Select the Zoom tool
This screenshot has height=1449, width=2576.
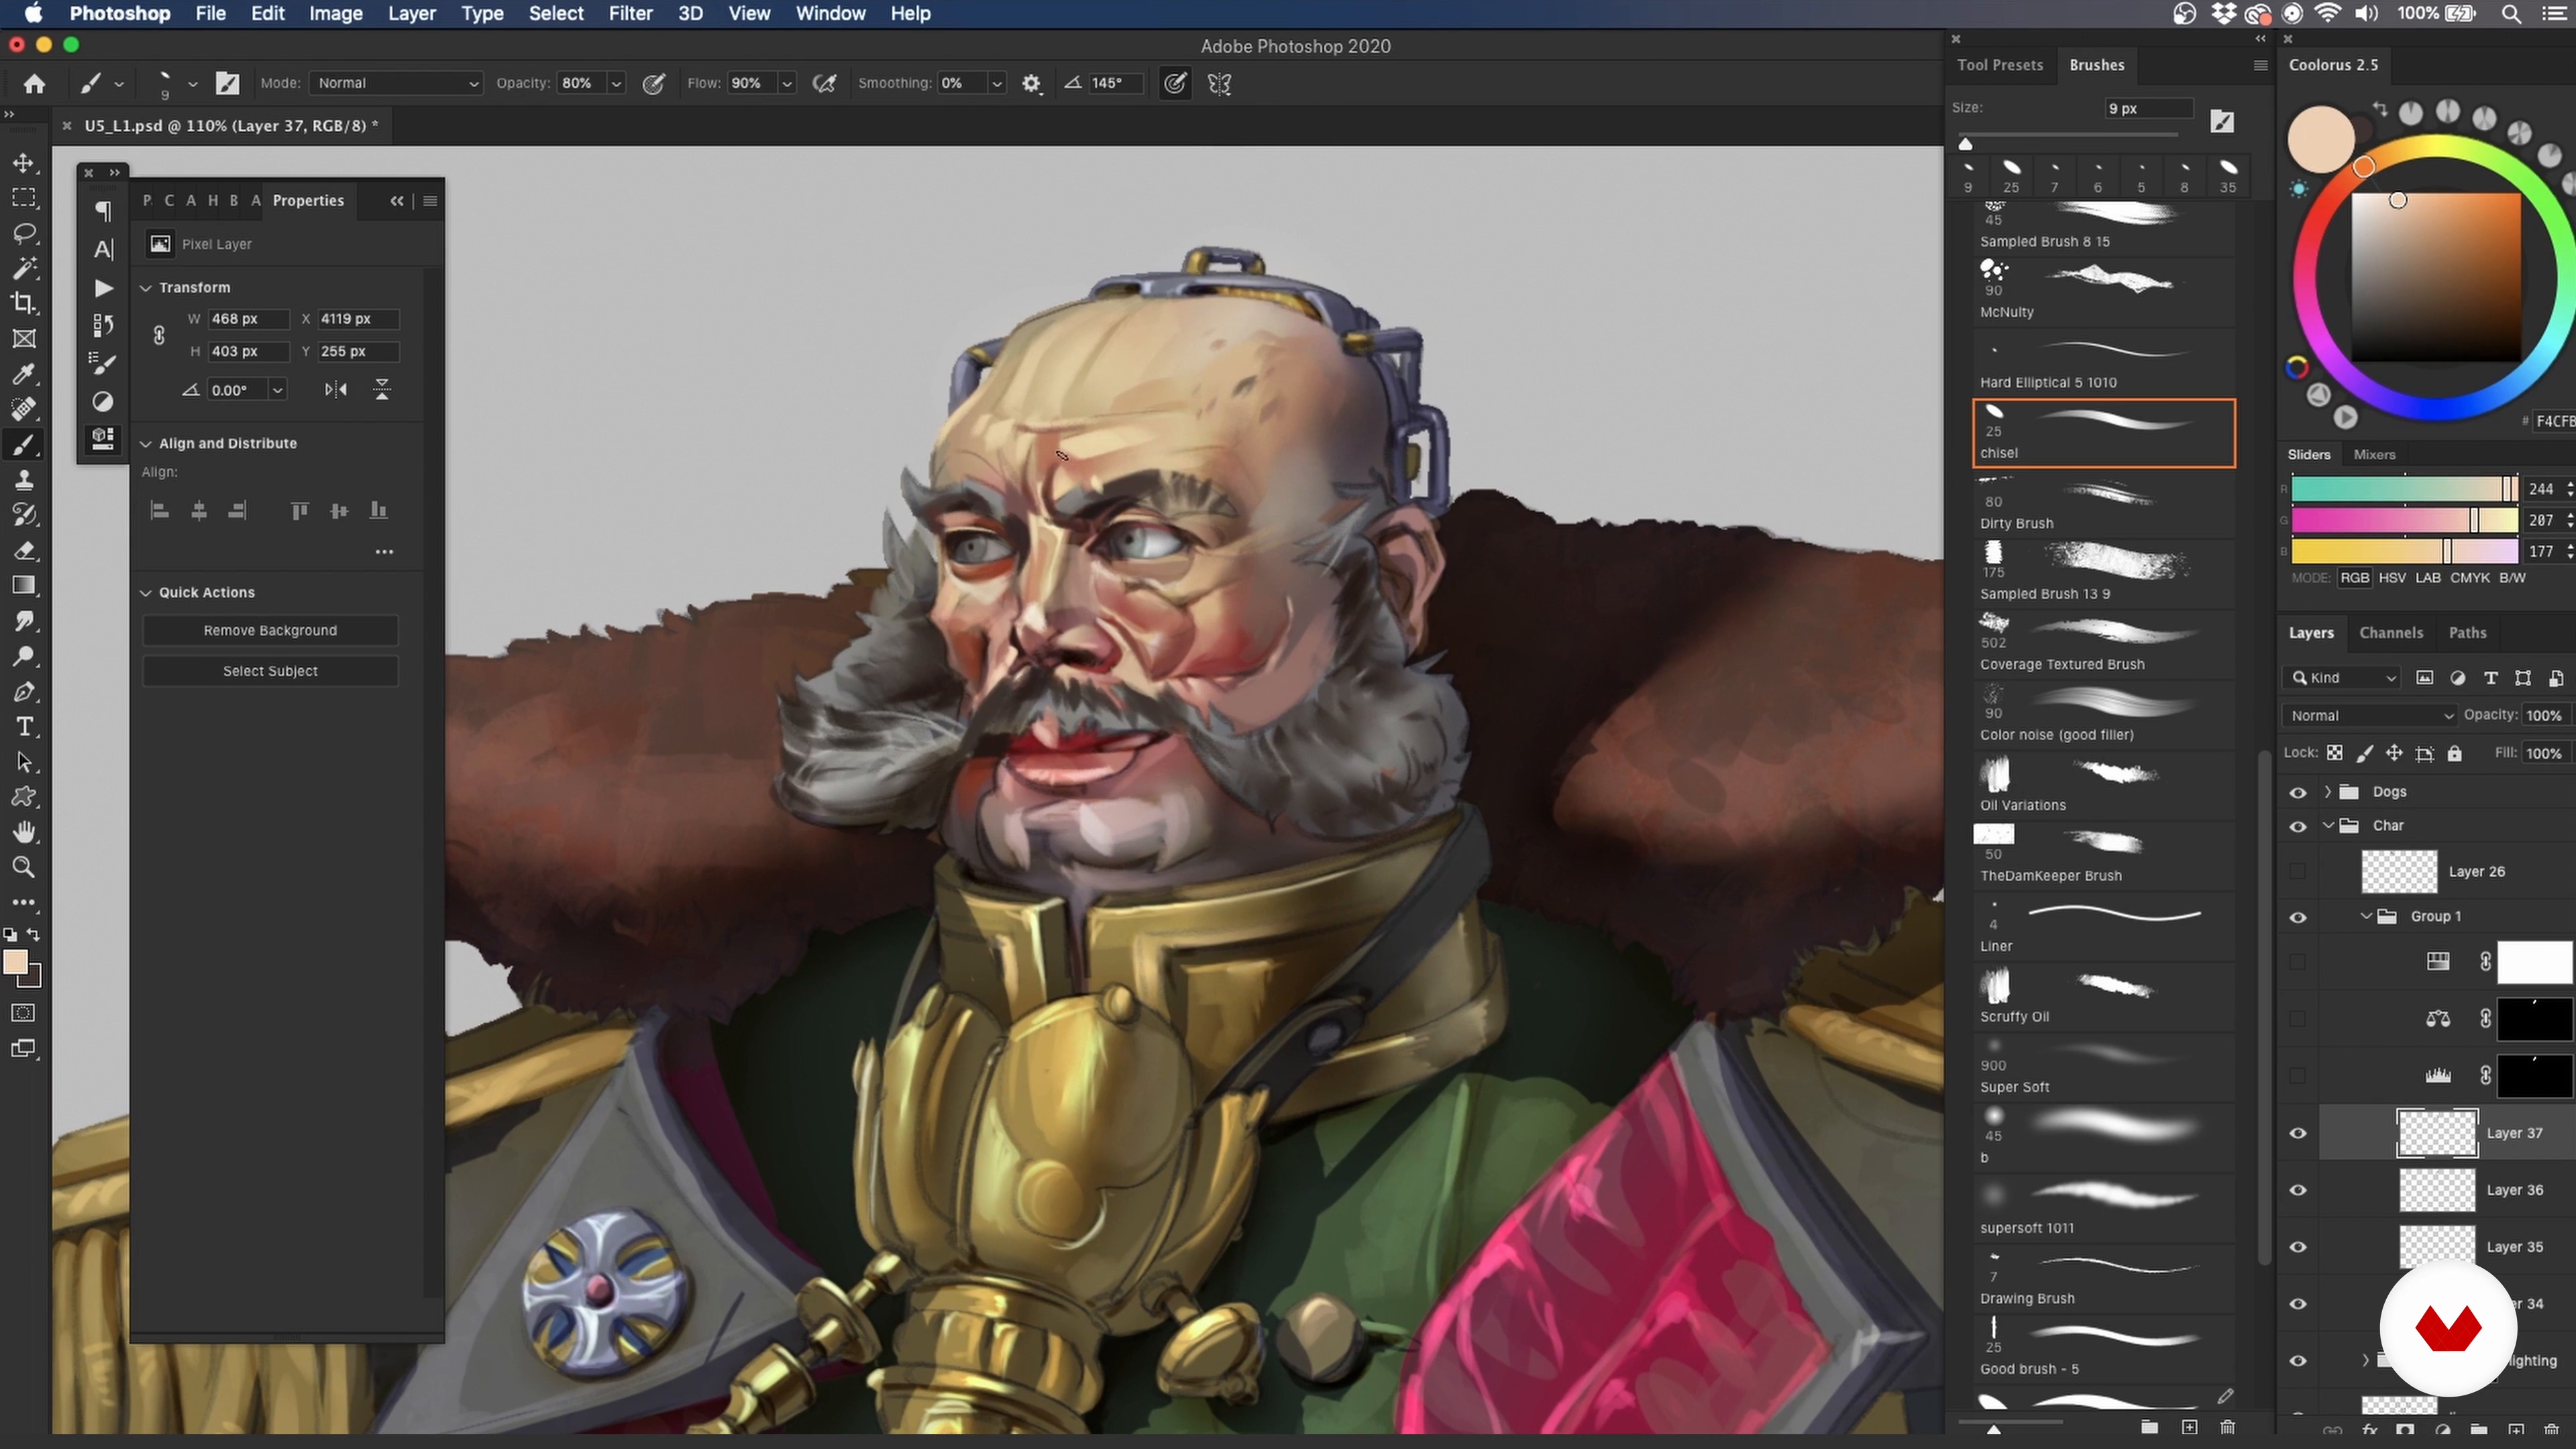(24, 867)
